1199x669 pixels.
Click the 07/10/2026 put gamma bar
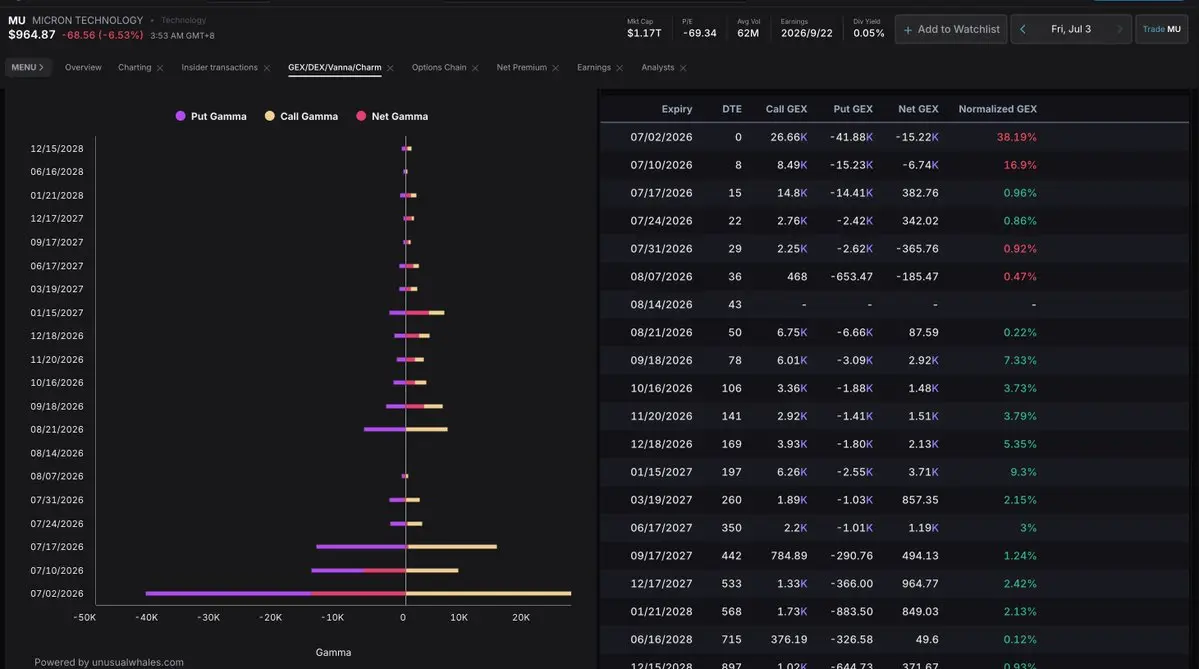point(336,570)
